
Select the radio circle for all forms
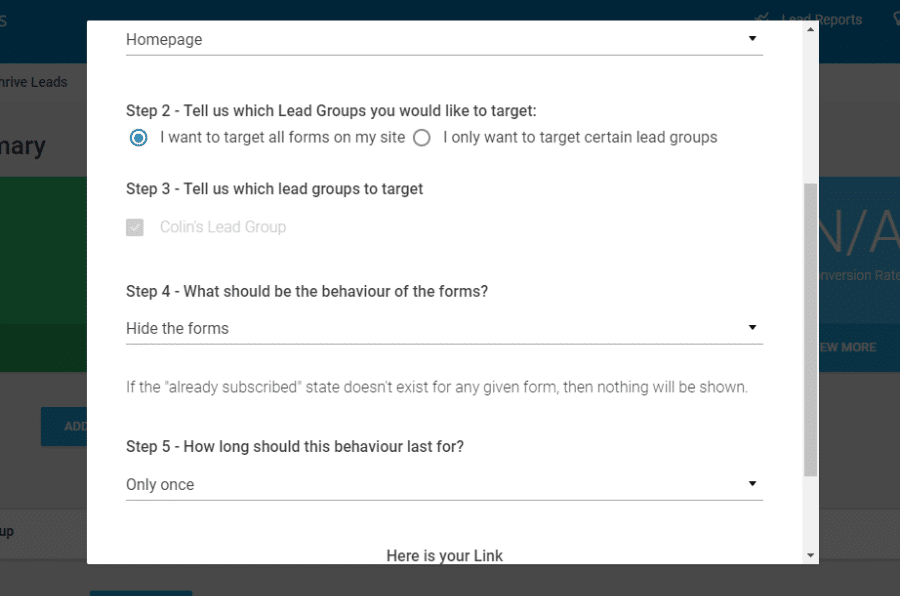point(138,138)
